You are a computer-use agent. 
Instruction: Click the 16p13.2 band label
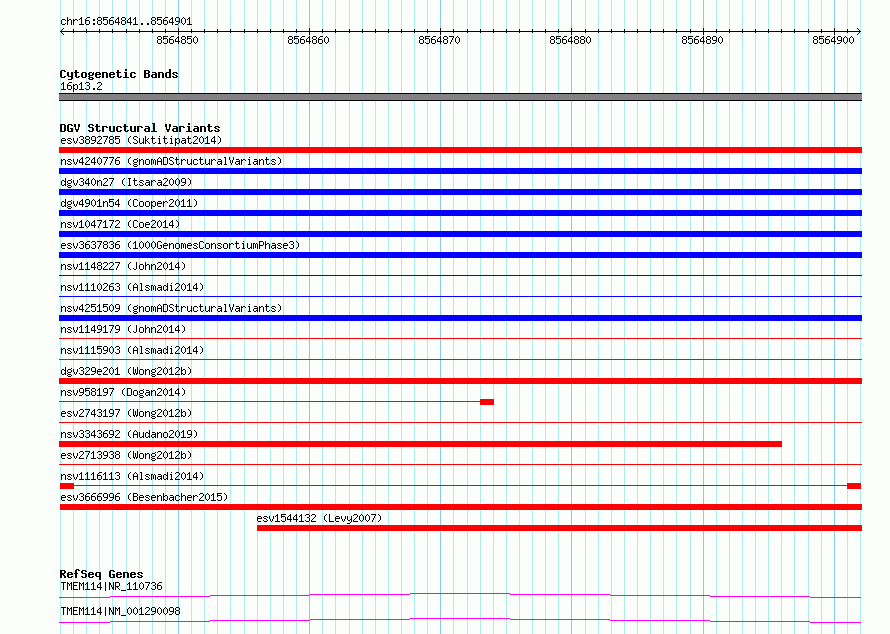coord(81,86)
